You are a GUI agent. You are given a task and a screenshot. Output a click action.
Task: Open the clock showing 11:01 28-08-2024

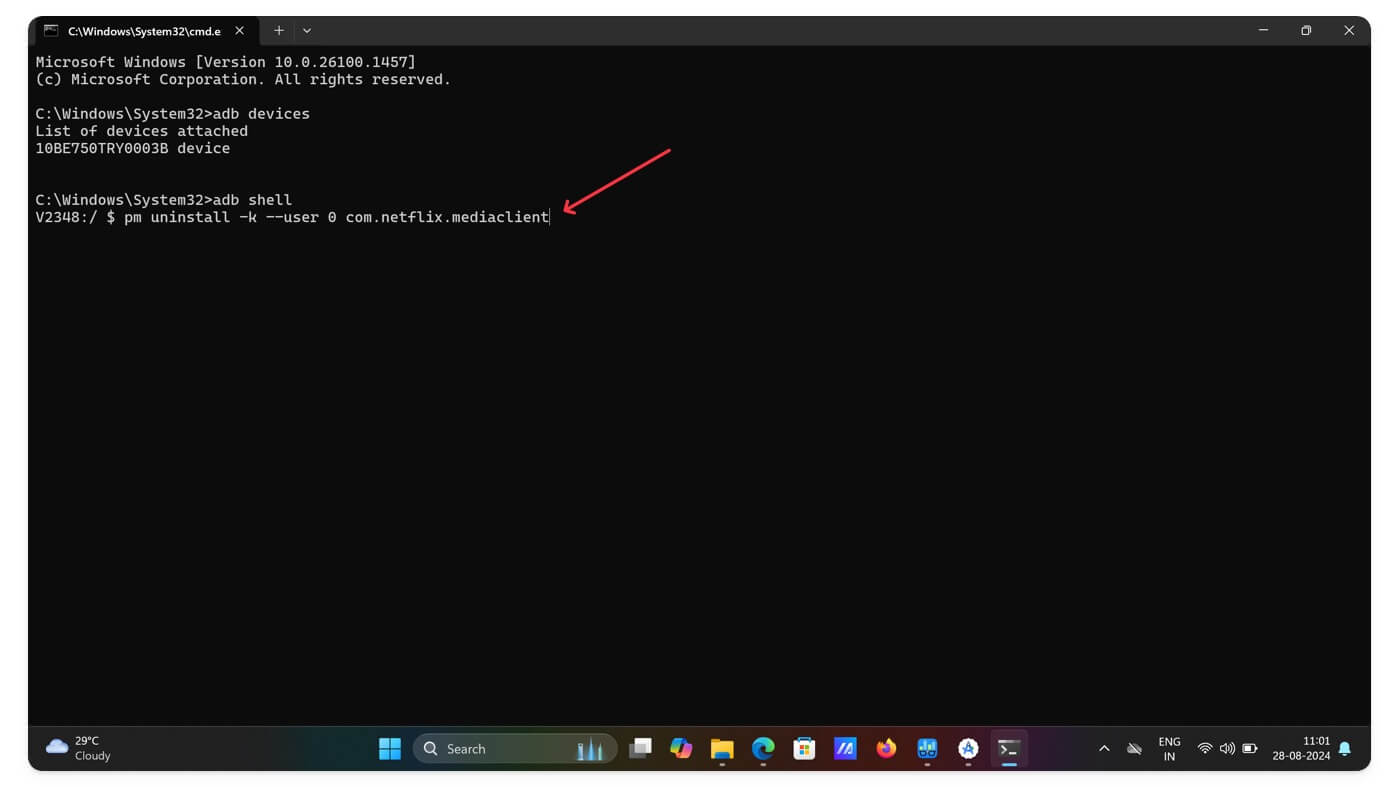click(x=1302, y=748)
